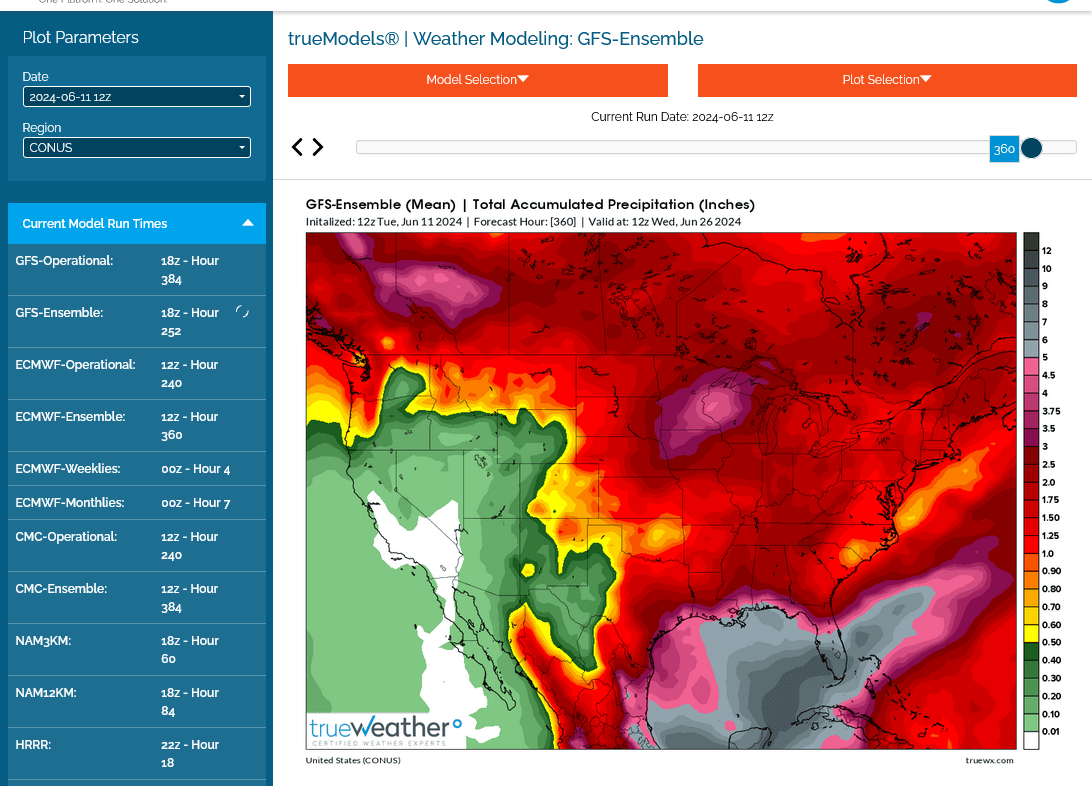Click the Plot Parameters heading
1092x786 pixels.
coord(81,38)
